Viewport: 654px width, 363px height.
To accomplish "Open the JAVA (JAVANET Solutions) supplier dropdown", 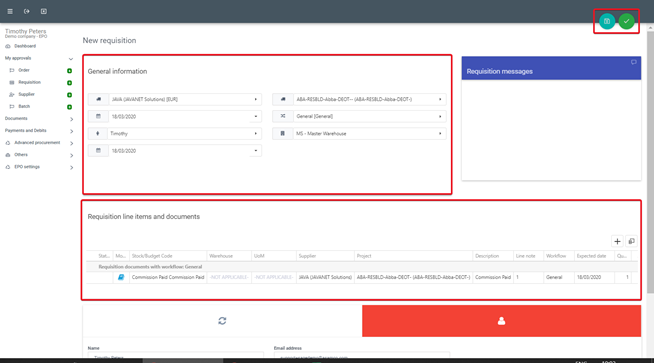I will (x=175, y=99).
